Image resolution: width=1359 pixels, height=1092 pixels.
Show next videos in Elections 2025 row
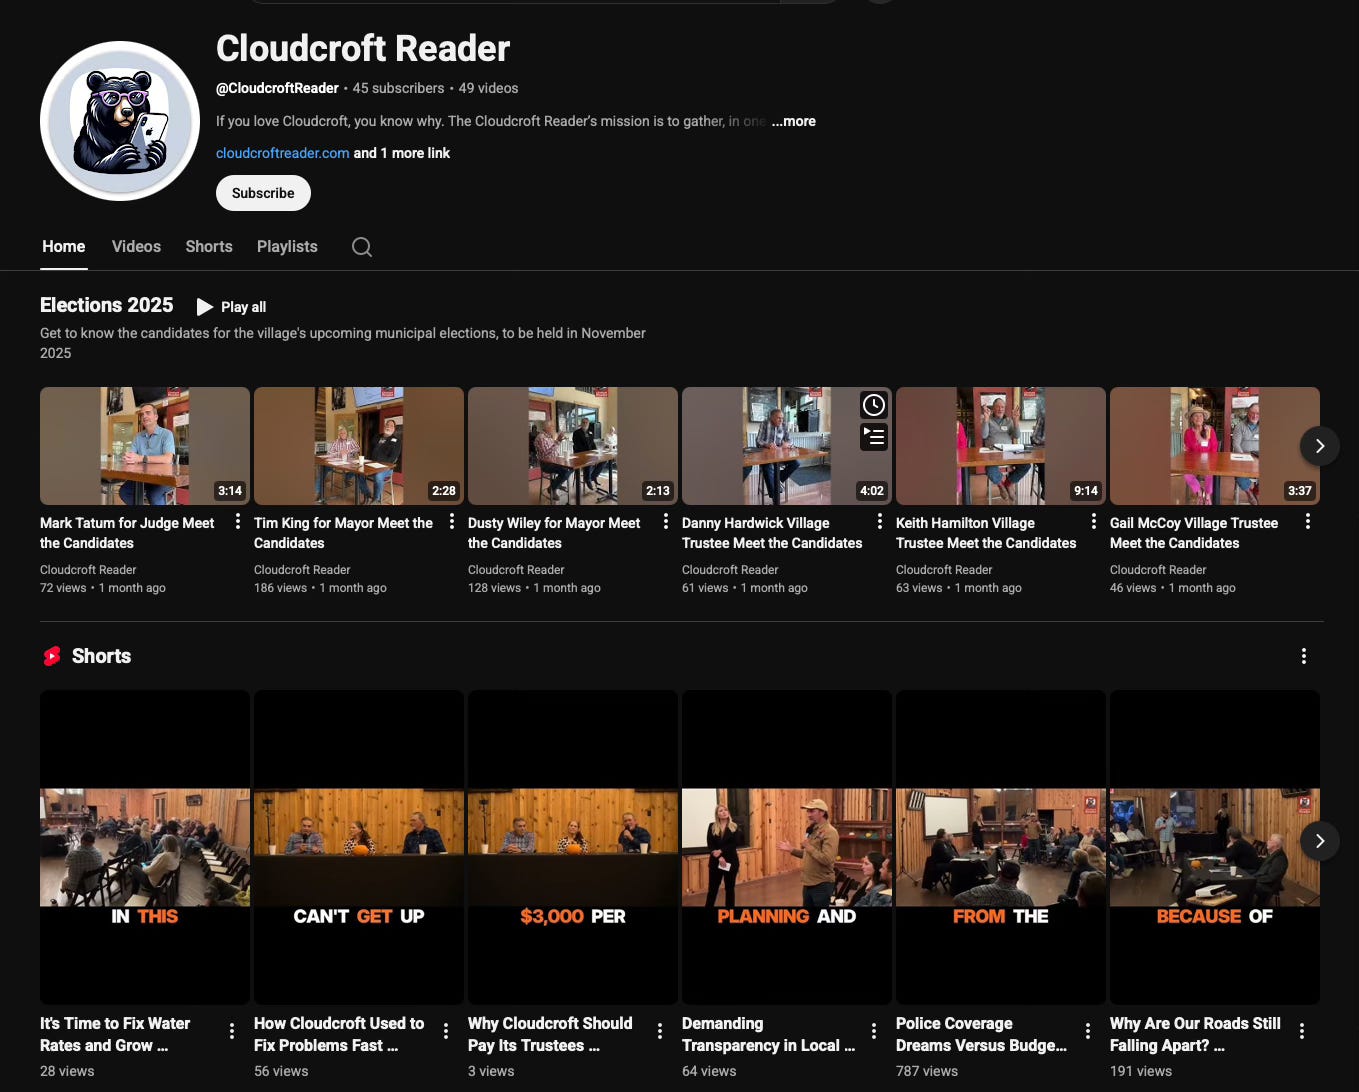click(x=1320, y=446)
